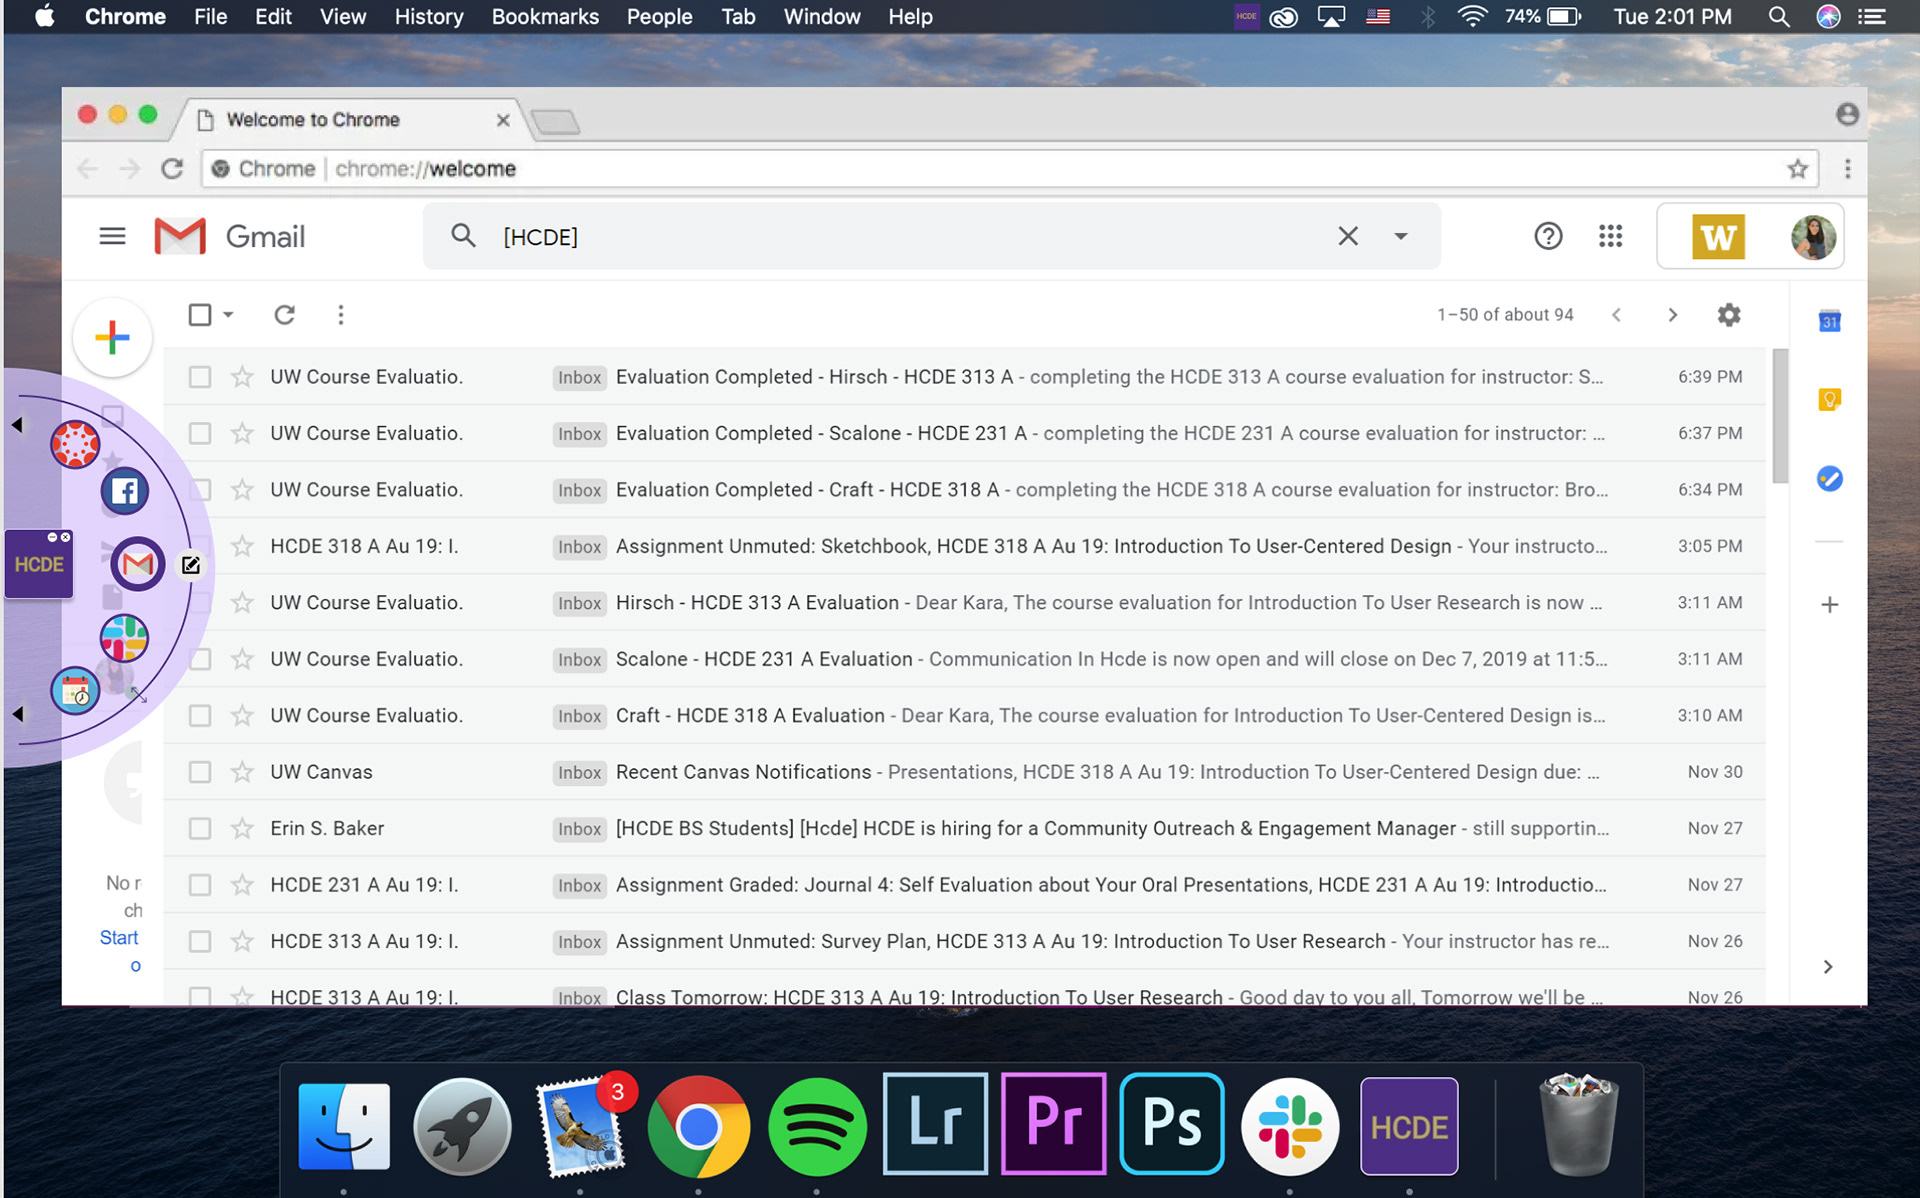
Task: Open the Bookmarks menu
Action: (545, 17)
